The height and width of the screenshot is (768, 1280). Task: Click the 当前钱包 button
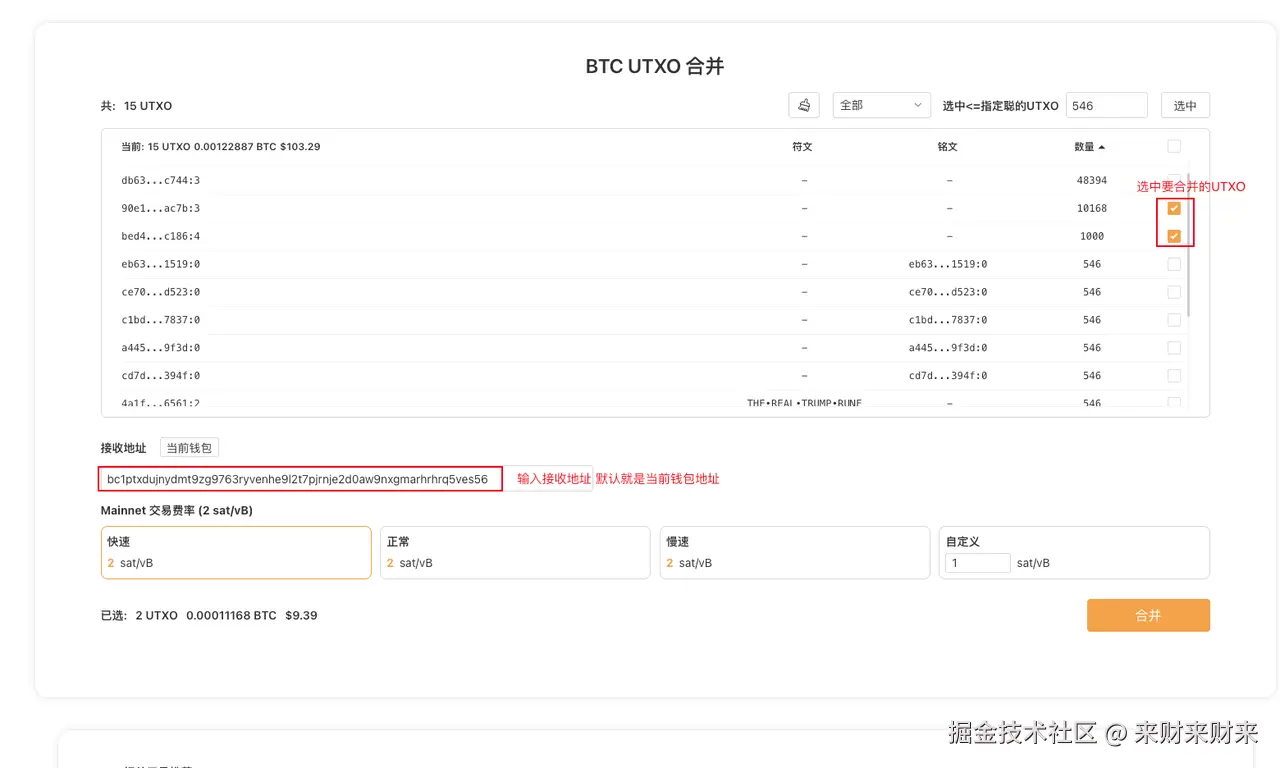point(189,447)
